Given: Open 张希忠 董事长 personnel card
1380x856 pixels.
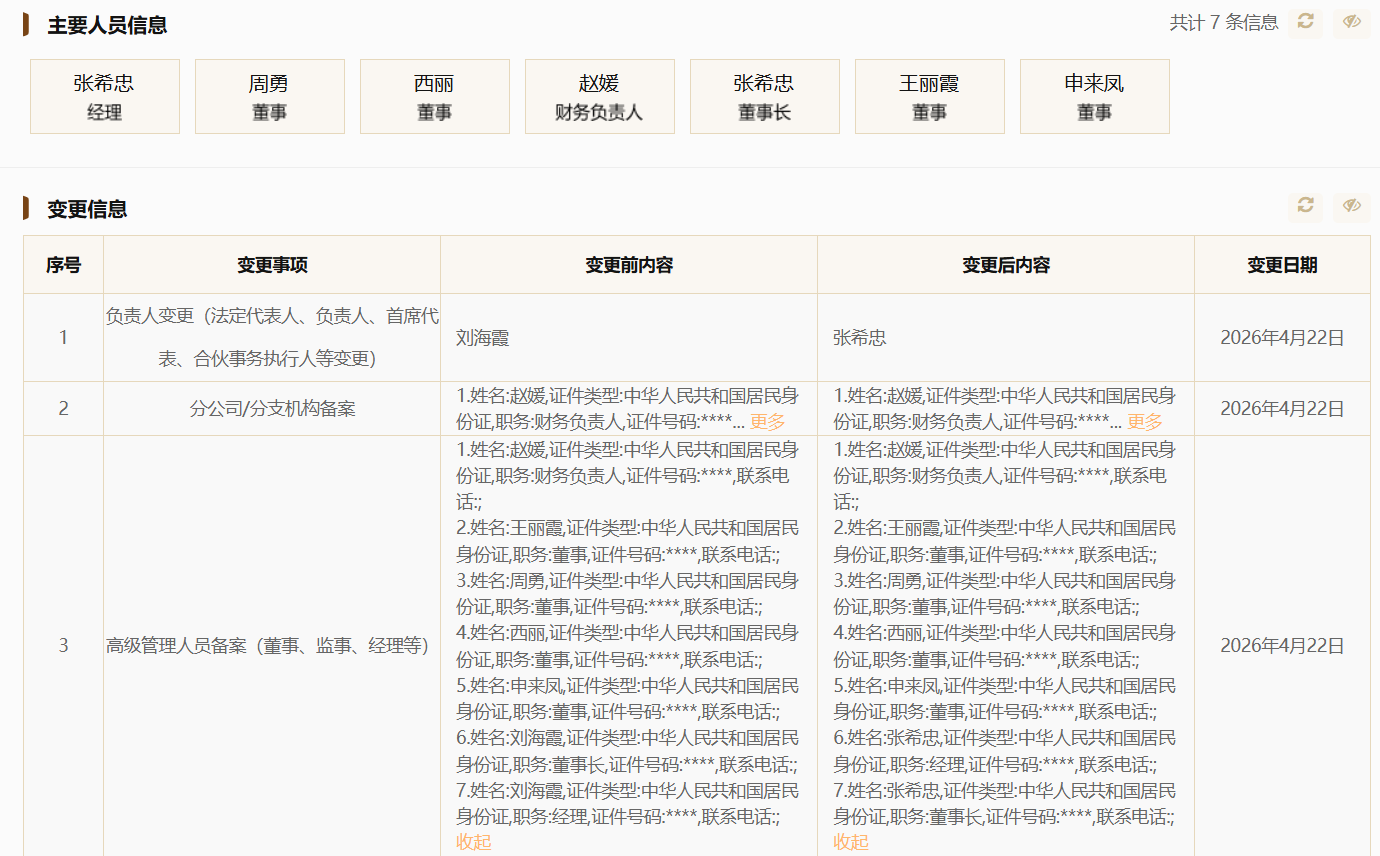Looking at the screenshot, I should click(x=765, y=96).
